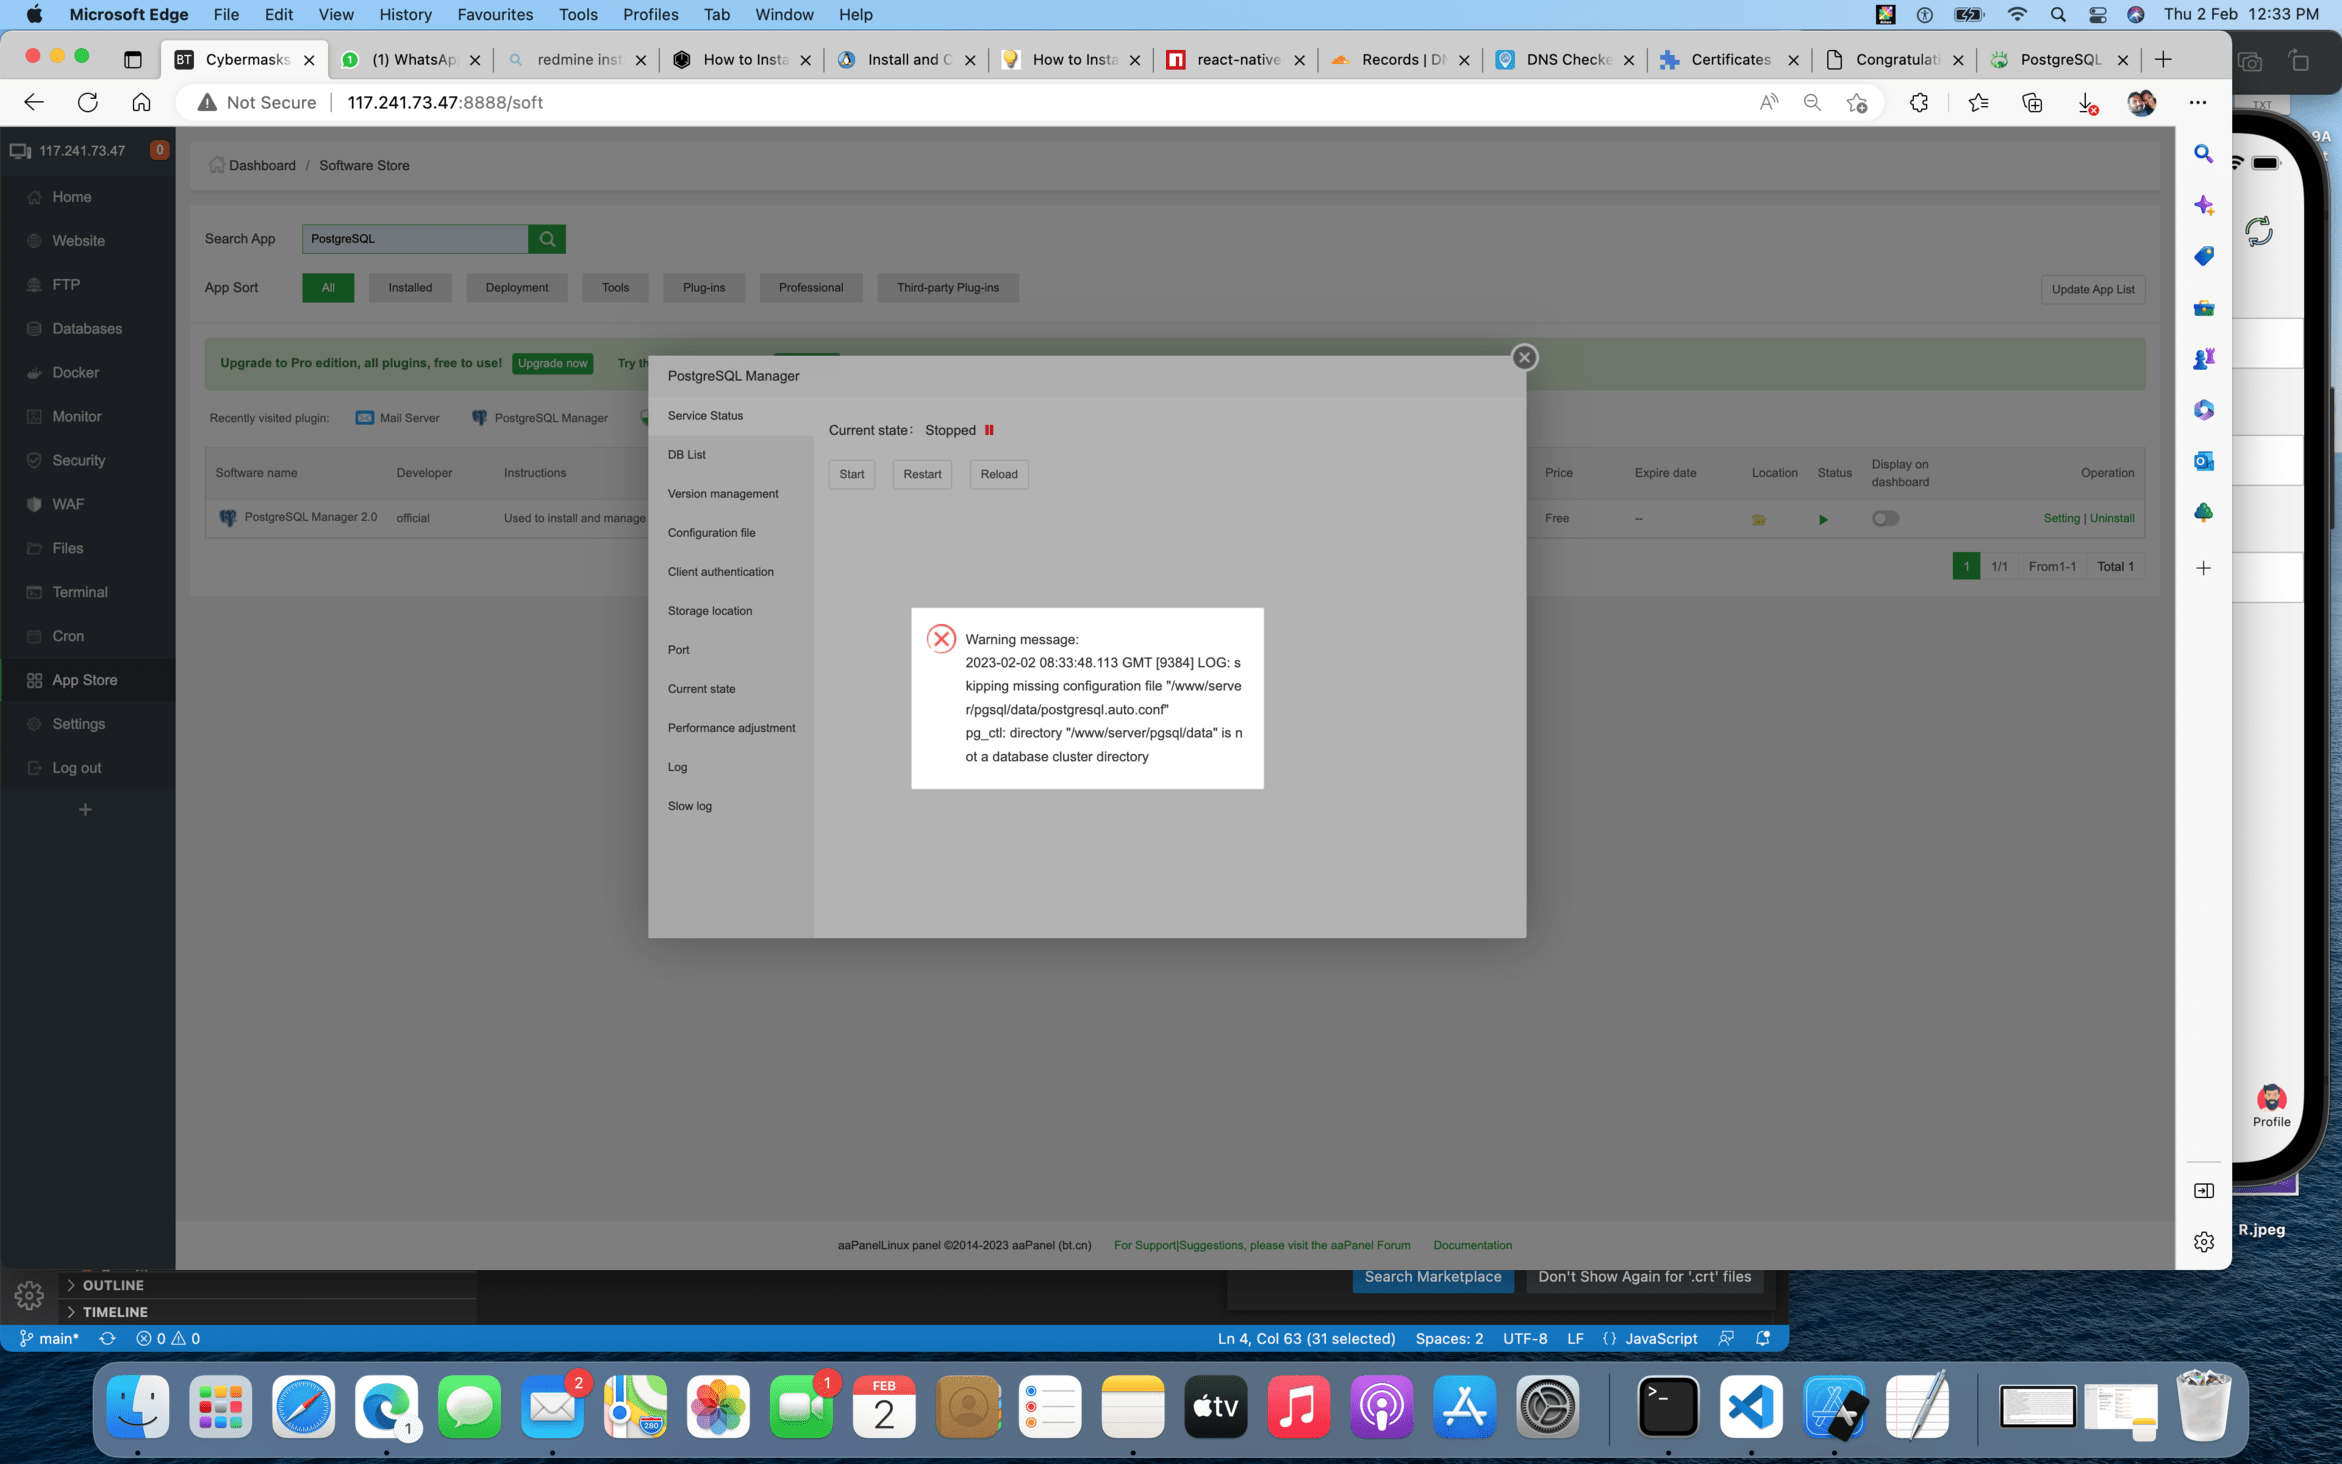Open the History menu

[x=405, y=14]
